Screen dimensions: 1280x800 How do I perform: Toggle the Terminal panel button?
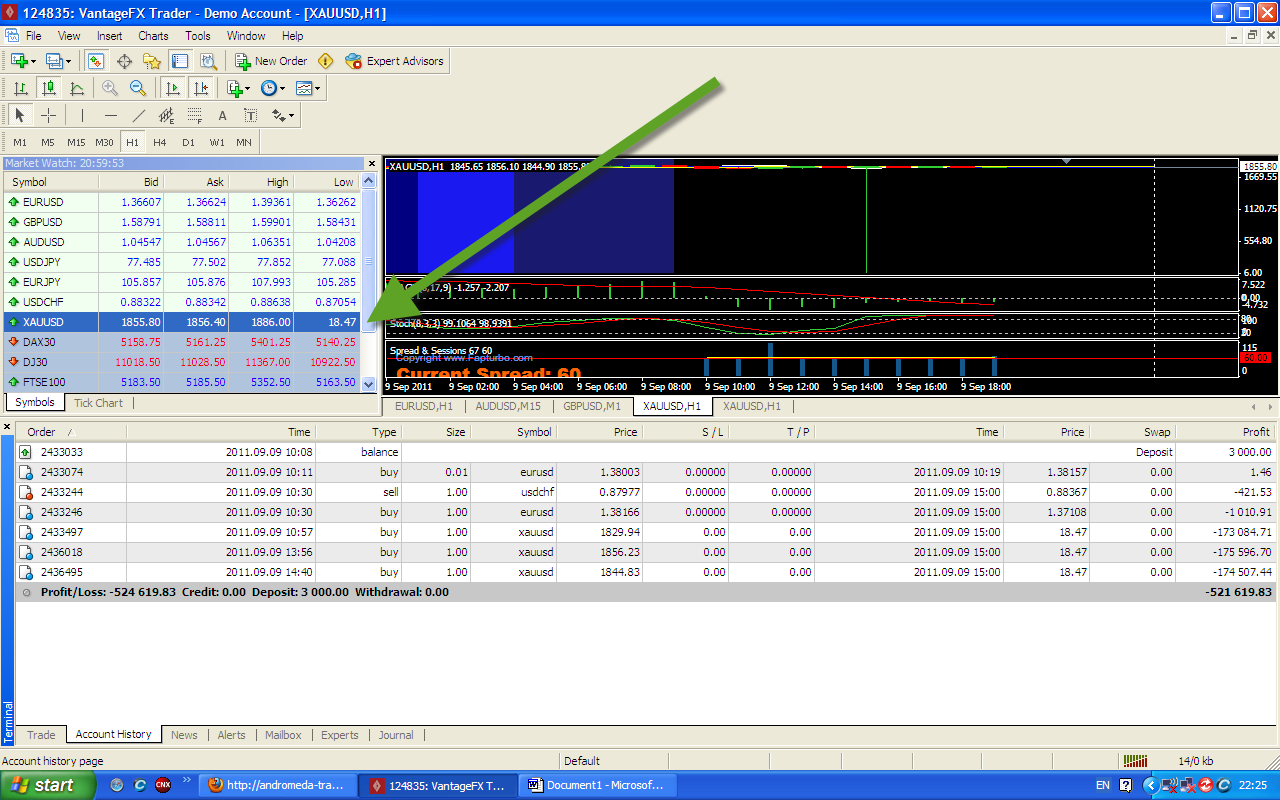click(x=179, y=61)
